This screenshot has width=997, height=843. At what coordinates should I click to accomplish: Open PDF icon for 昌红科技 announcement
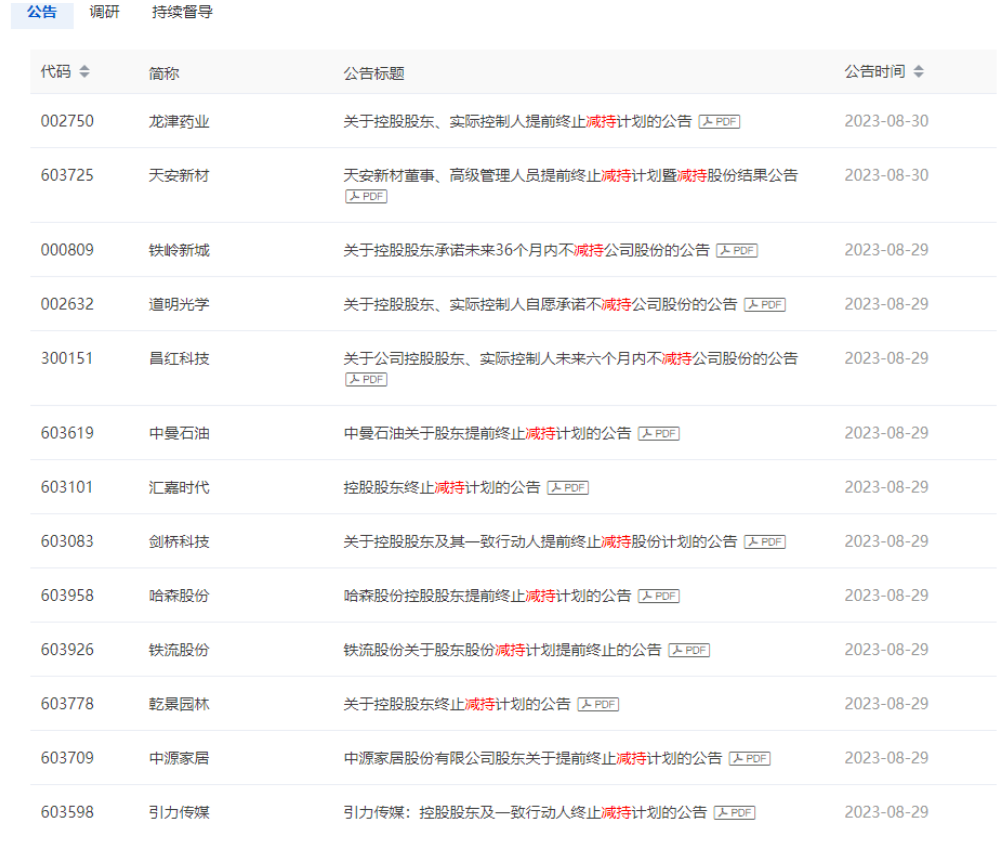point(366,380)
